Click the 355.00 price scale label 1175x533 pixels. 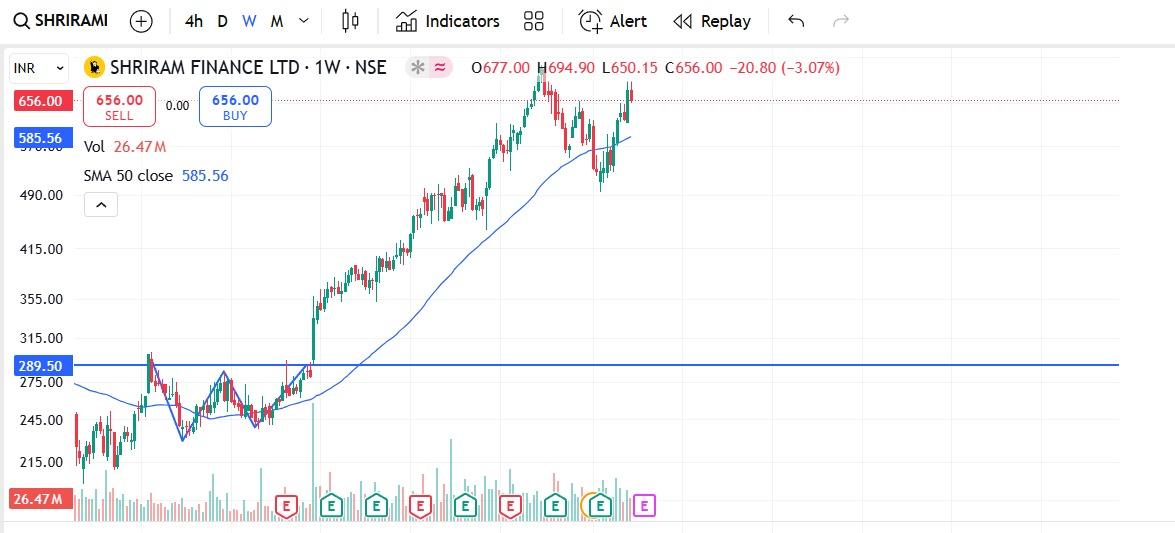[x=43, y=298]
